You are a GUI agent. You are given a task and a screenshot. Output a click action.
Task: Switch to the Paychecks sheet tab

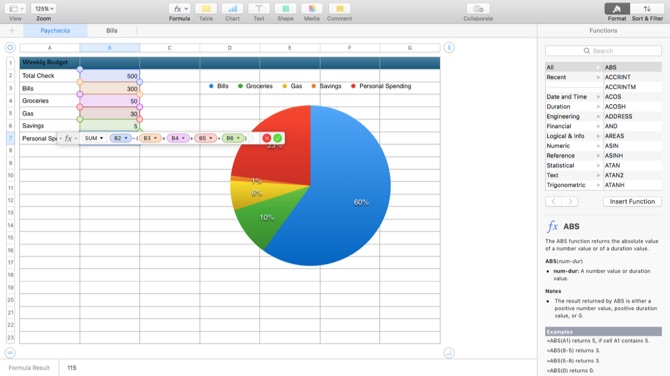pyautogui.click(x=55, y=31)
